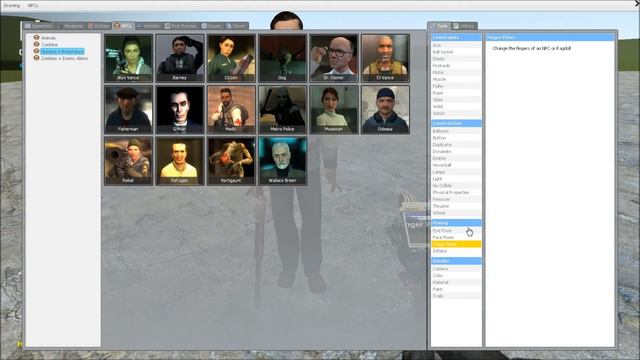
Task: Spawn the Odessa NPC
Action: (385, 109)
